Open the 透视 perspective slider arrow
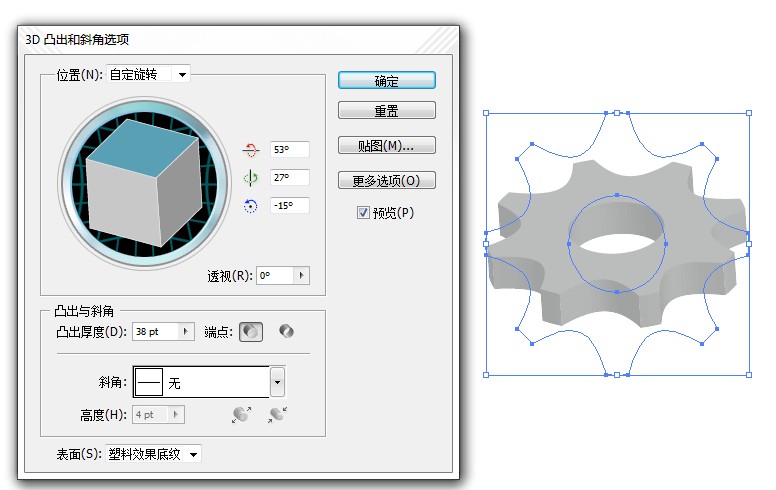The image size is (776, 490). pyautogui.click(x=301, y=276)
